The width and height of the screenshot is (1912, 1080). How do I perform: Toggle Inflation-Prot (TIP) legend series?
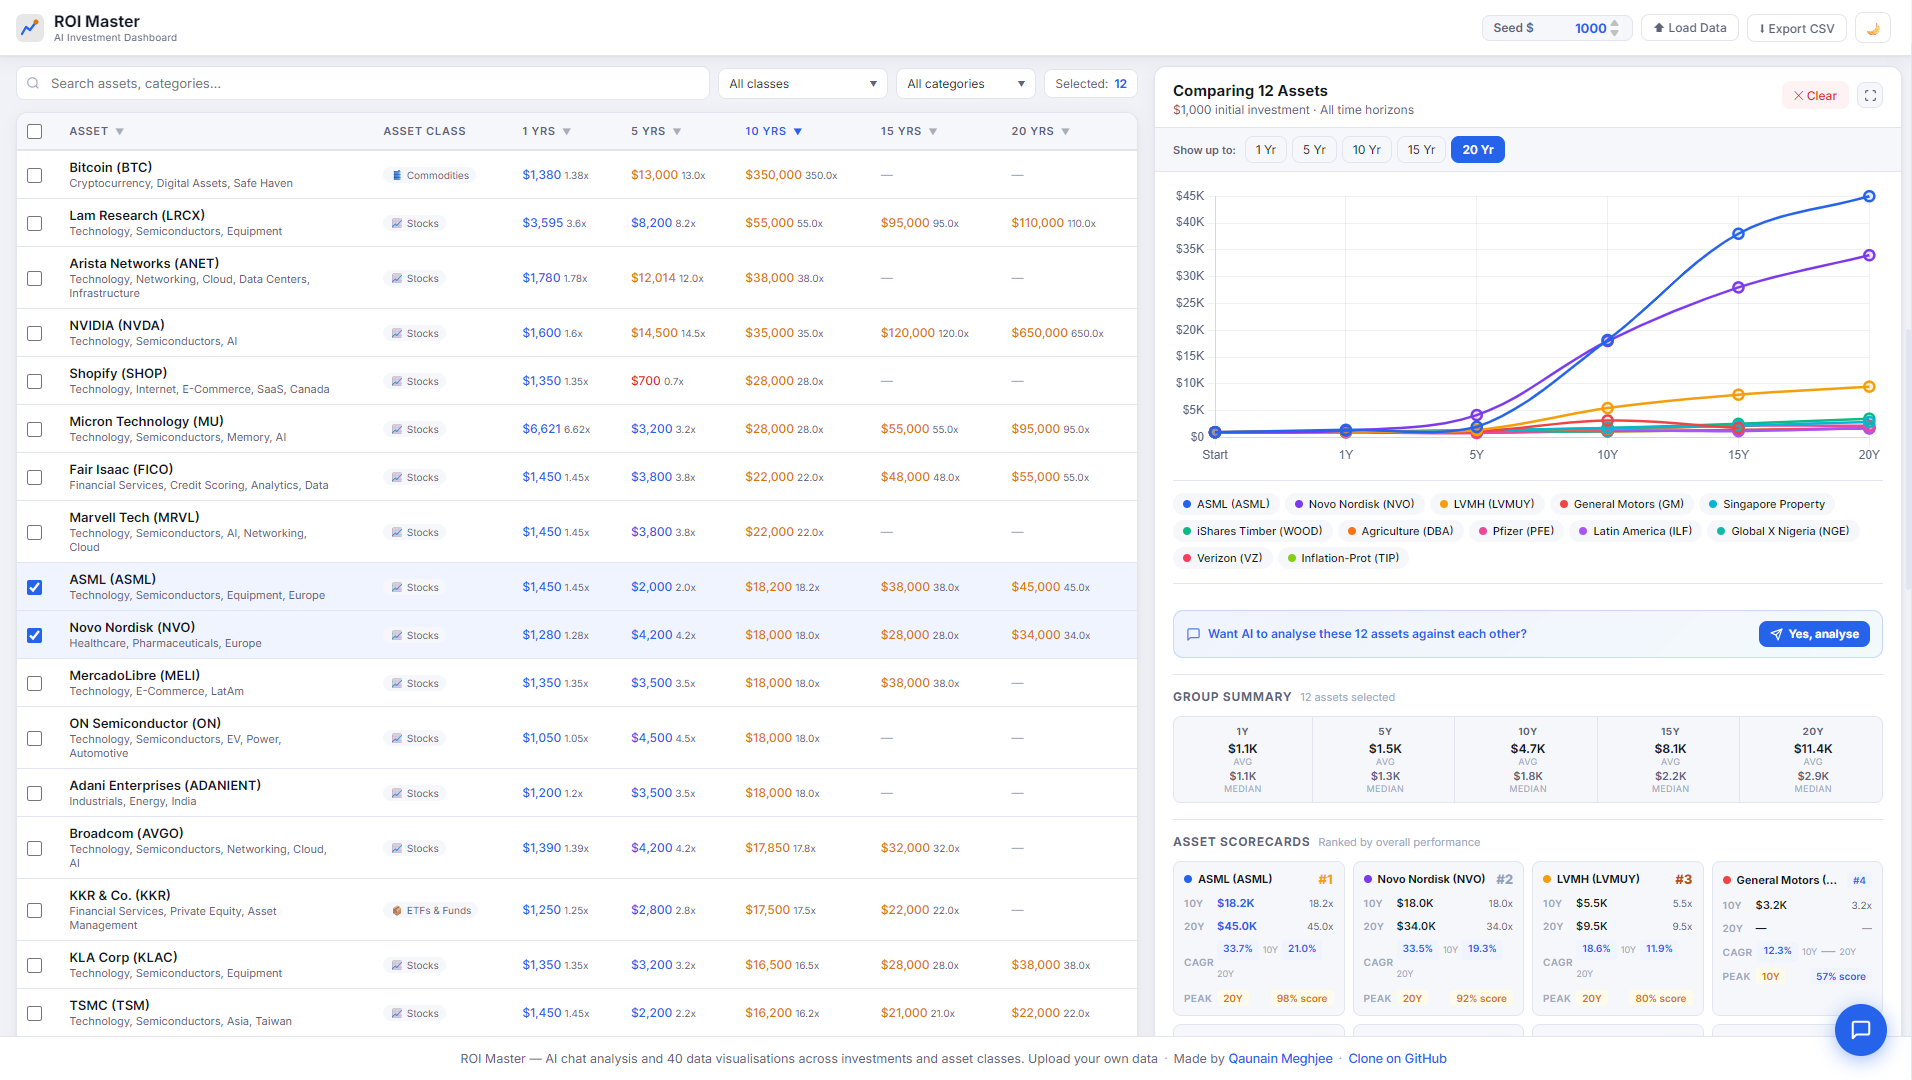coord(1343,559)
